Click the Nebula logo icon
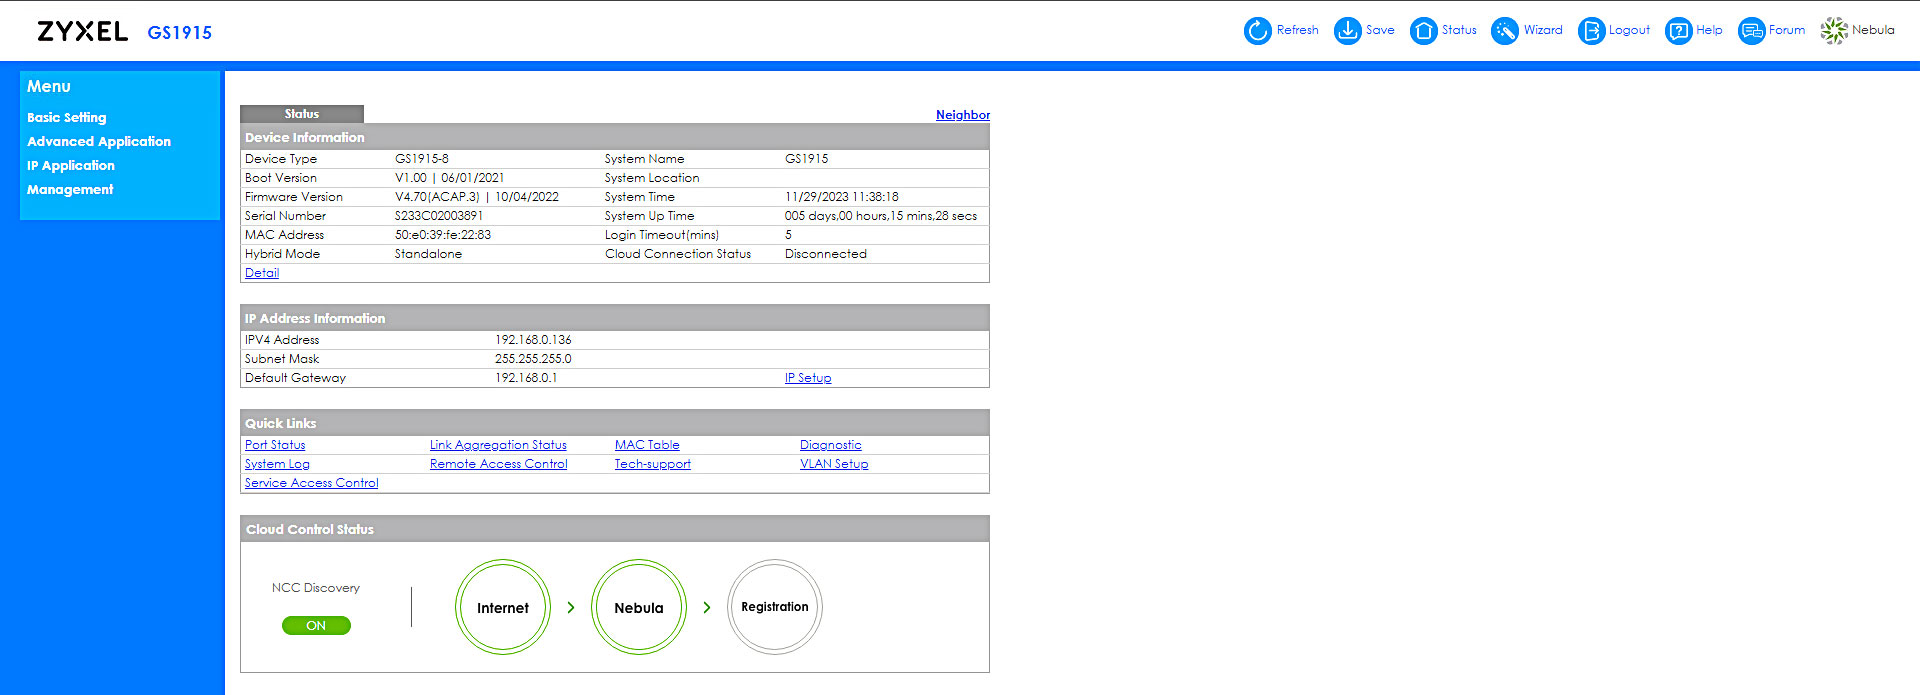Viewport: 1920px width, 695px height. tap(1834, 31)
